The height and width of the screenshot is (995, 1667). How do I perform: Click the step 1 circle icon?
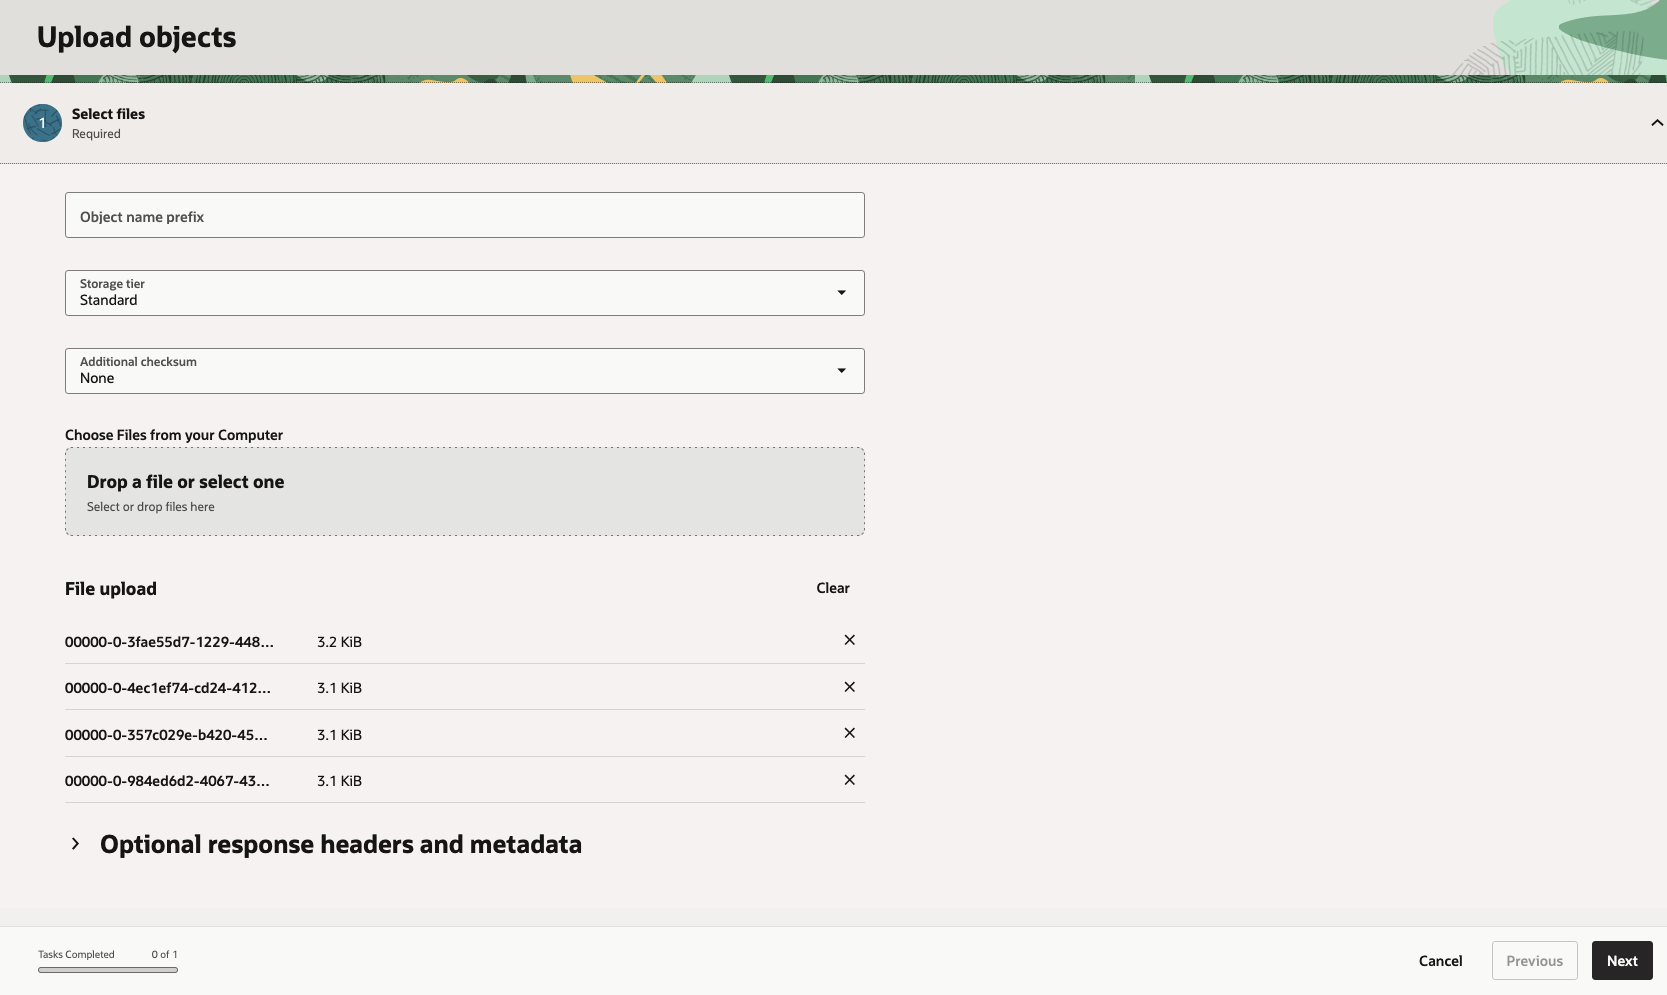pyautogui.click(x=42, y=123)
